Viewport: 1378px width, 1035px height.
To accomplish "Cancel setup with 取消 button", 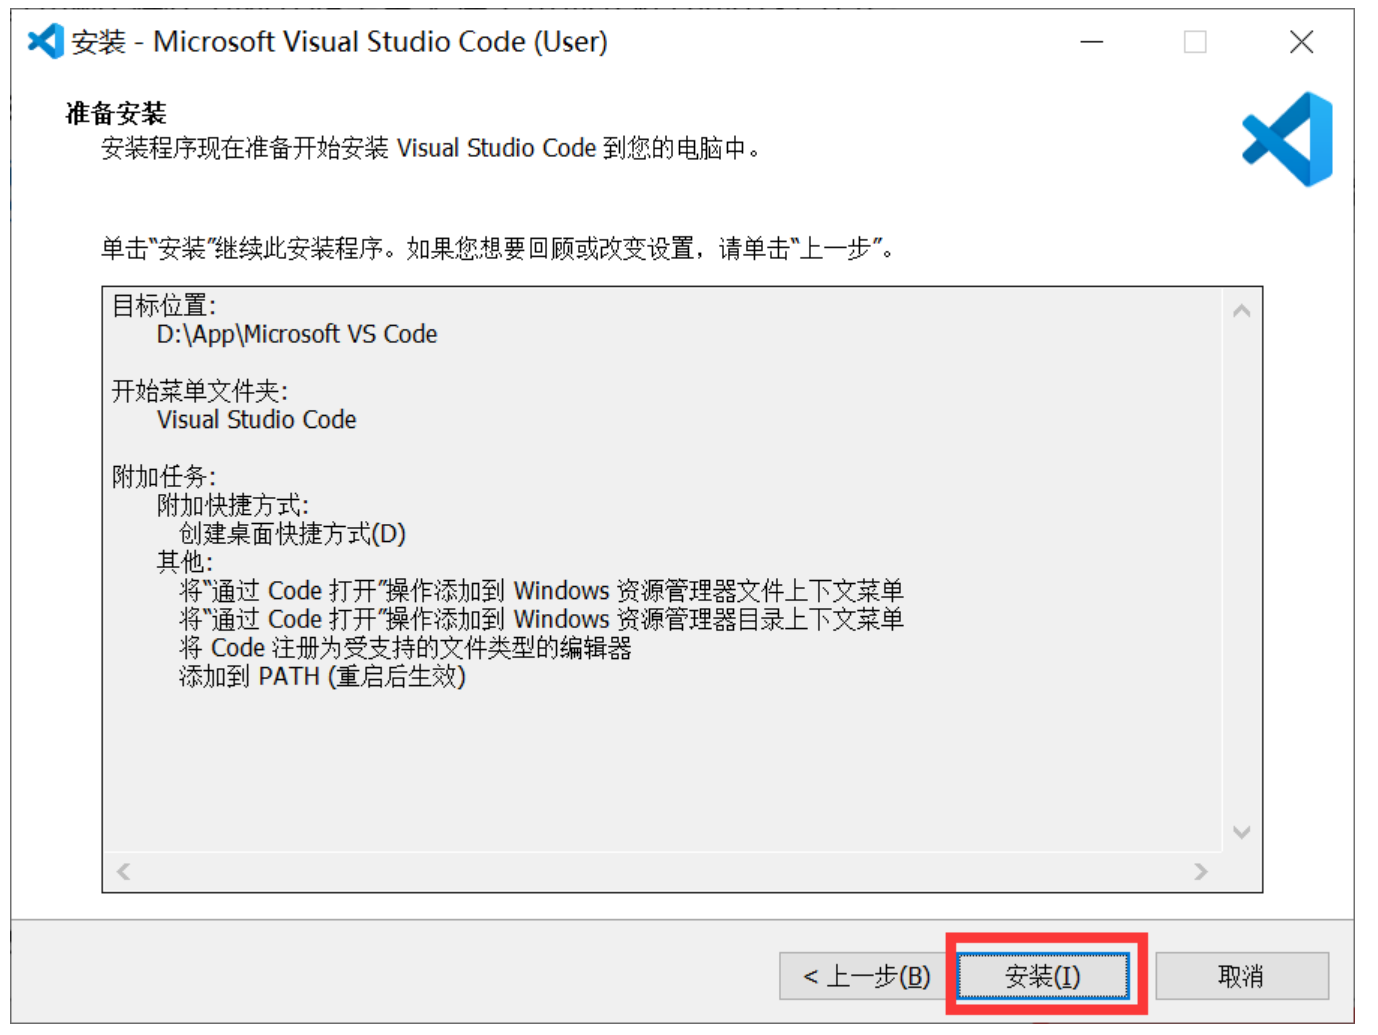I will [x=1242, y=976].
